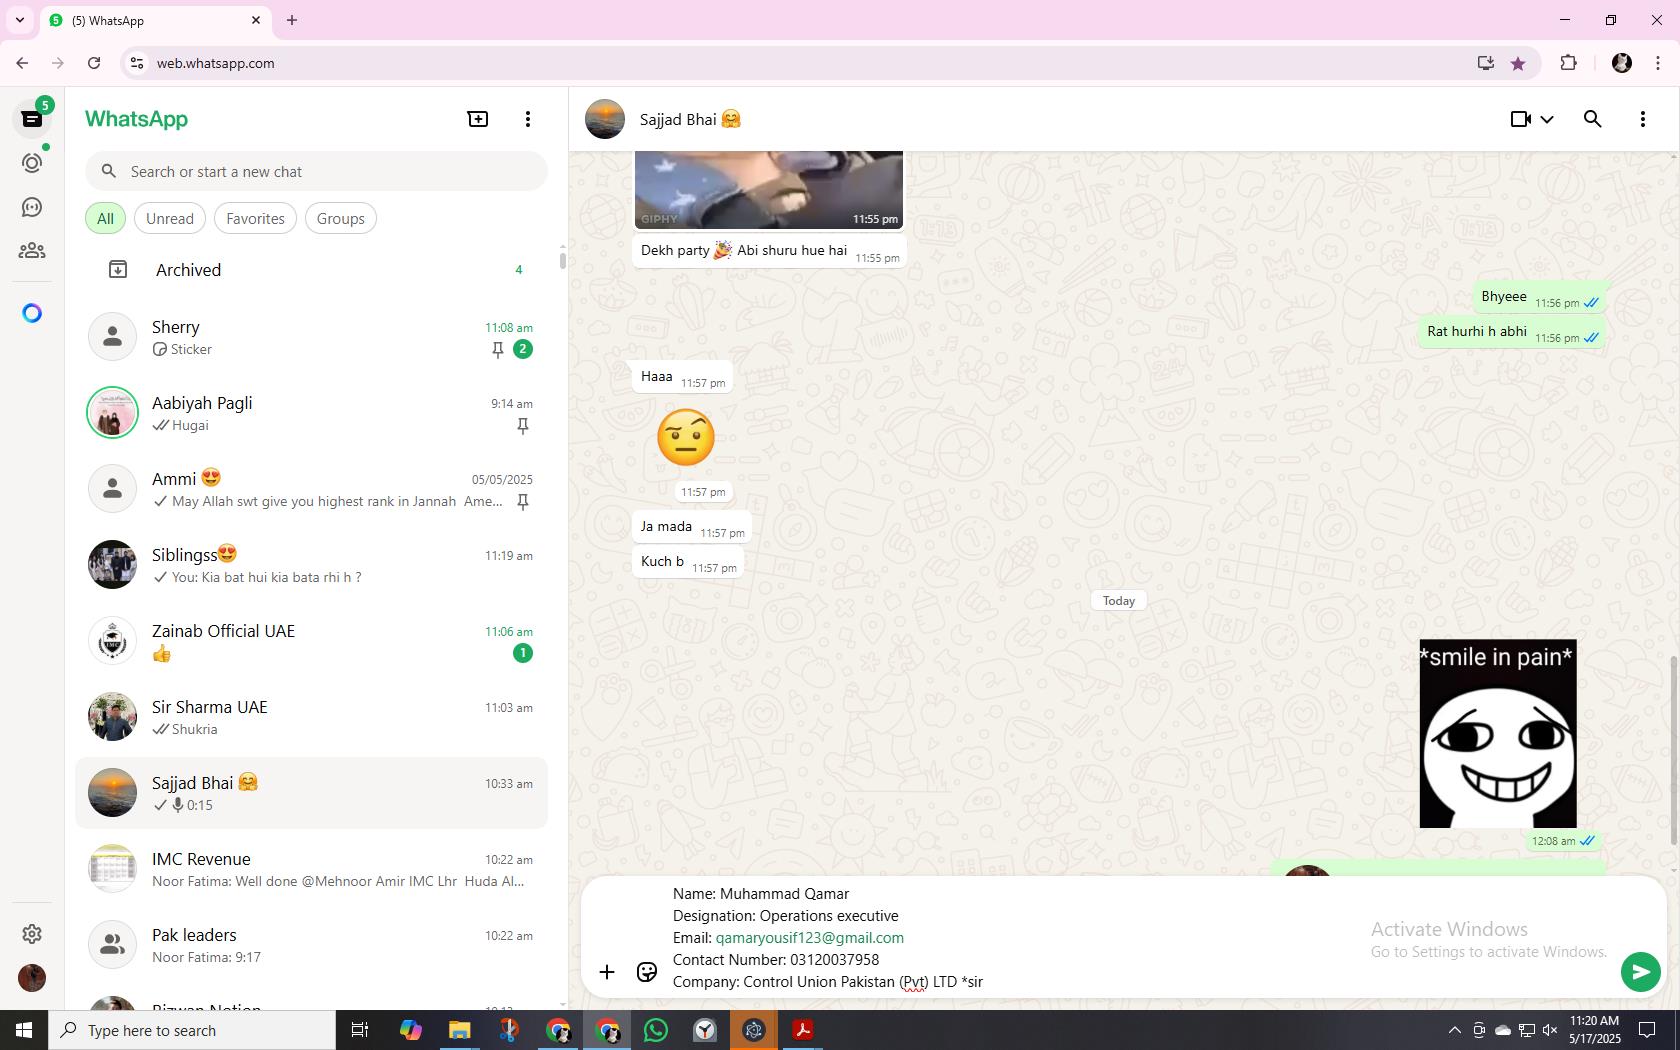Open Chrome profile avatar
Viewport: 1680px width, 1050px height.
(x=1622, y=63)
